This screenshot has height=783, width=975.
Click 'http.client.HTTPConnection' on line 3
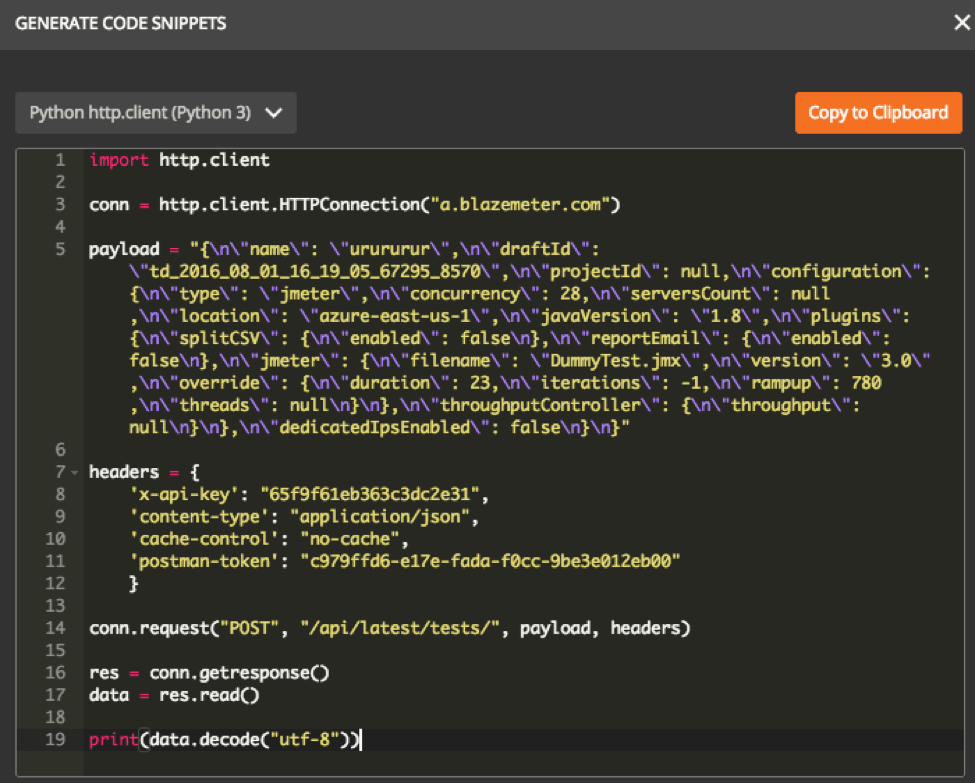(290, 205)
